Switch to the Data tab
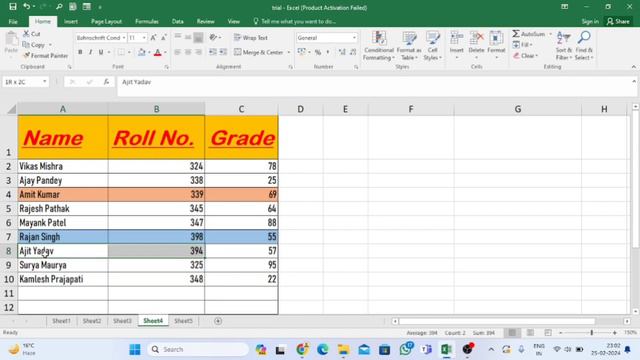 (178, 21)
